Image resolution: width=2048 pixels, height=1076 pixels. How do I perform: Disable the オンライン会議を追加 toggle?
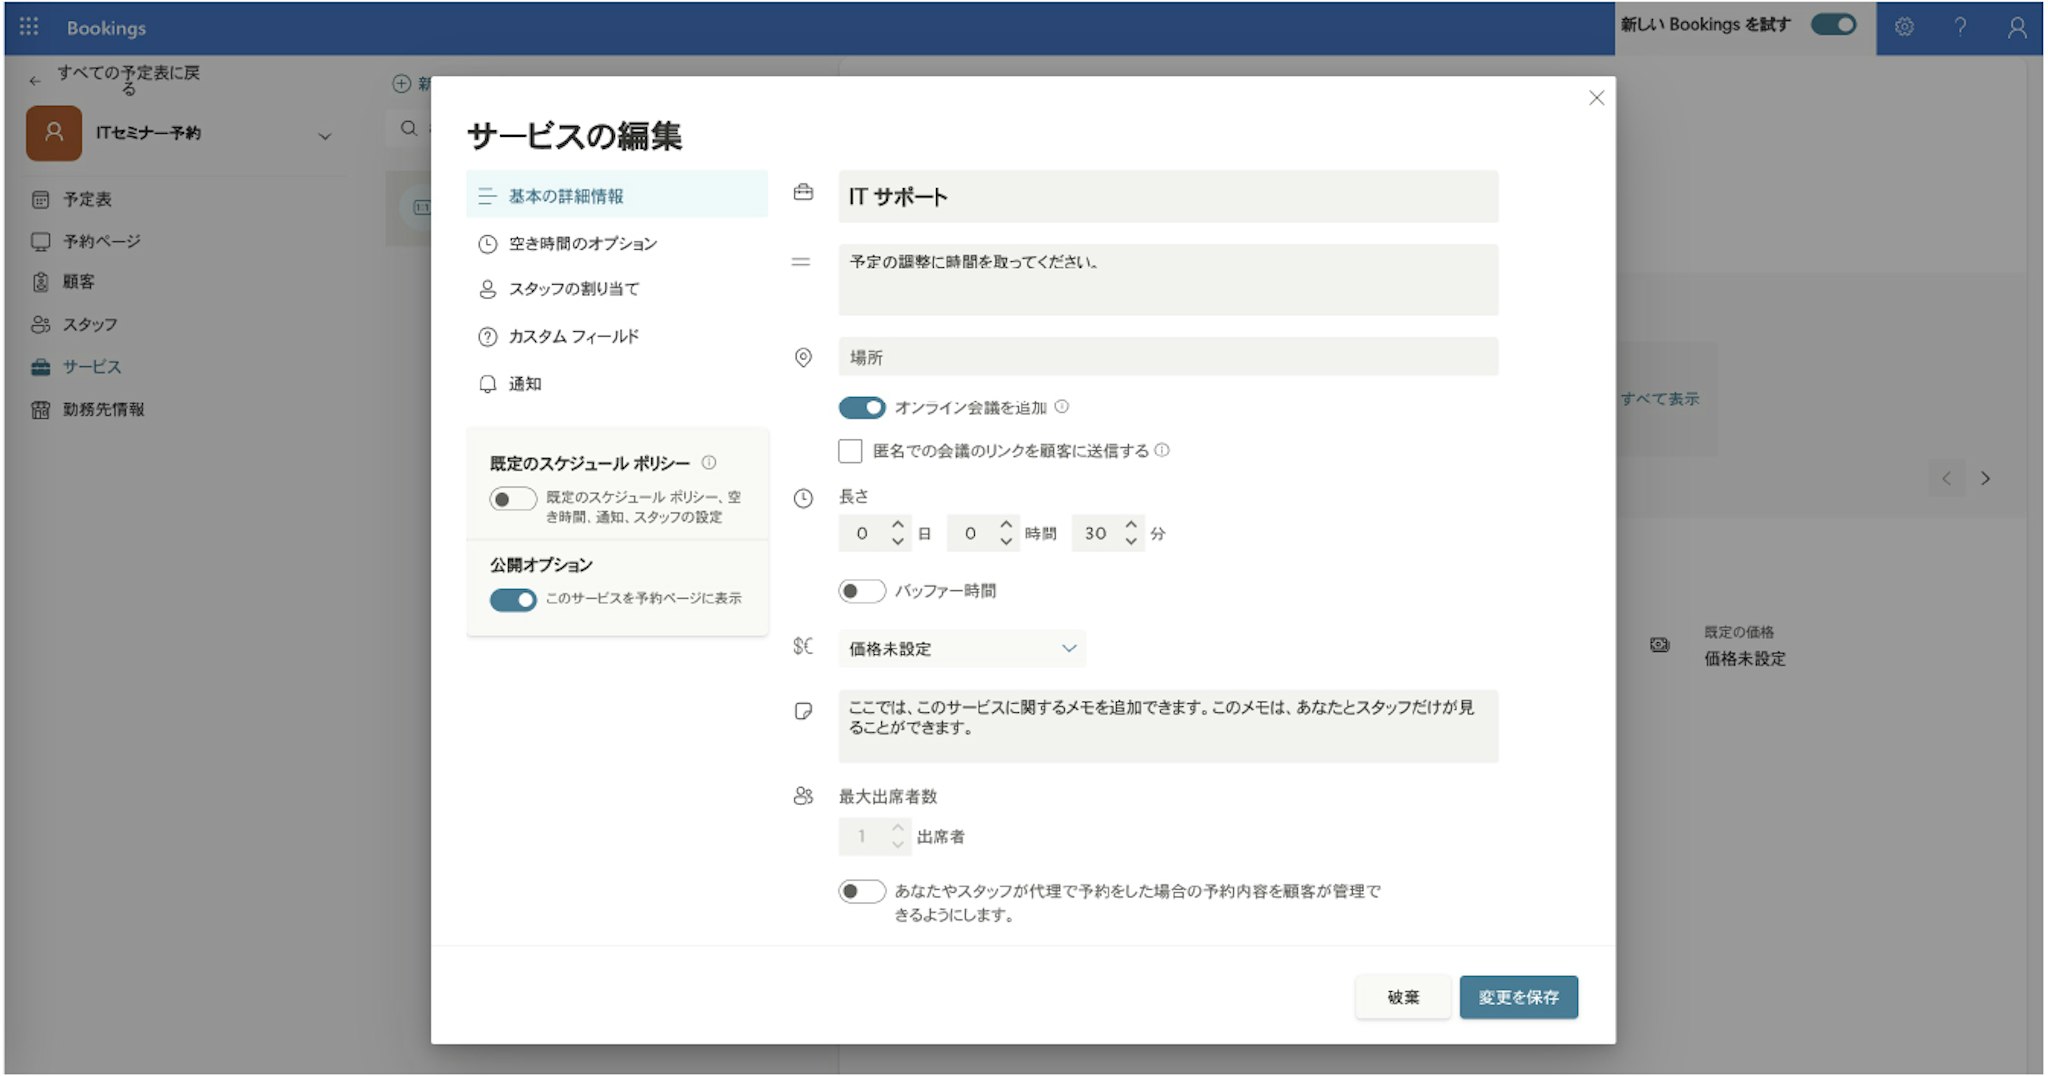pos(862,408)
